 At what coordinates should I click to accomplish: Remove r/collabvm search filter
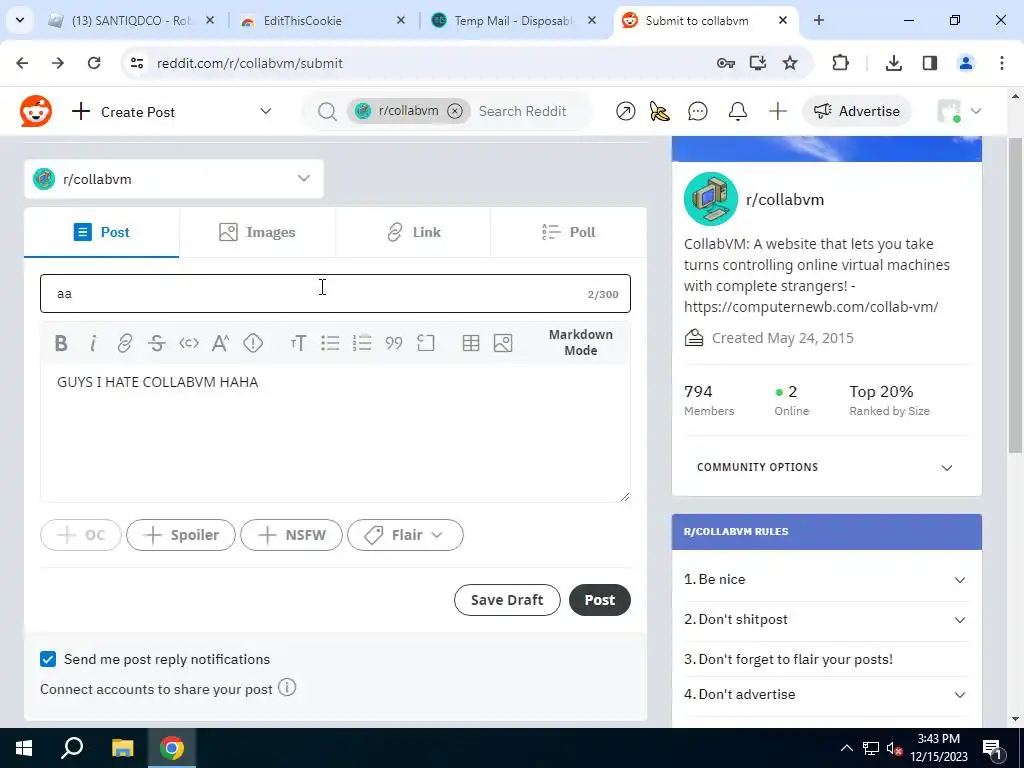tap(455, 111)
